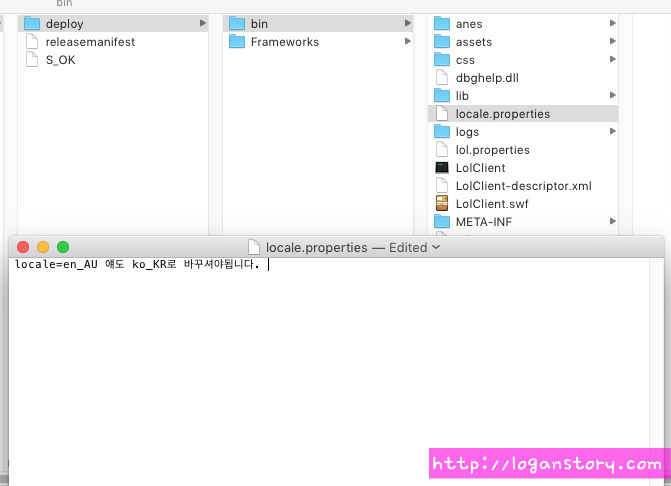Expand the logs folder arrow
Image resolution: width=671 pixels, height=486 pixels.
613,131
